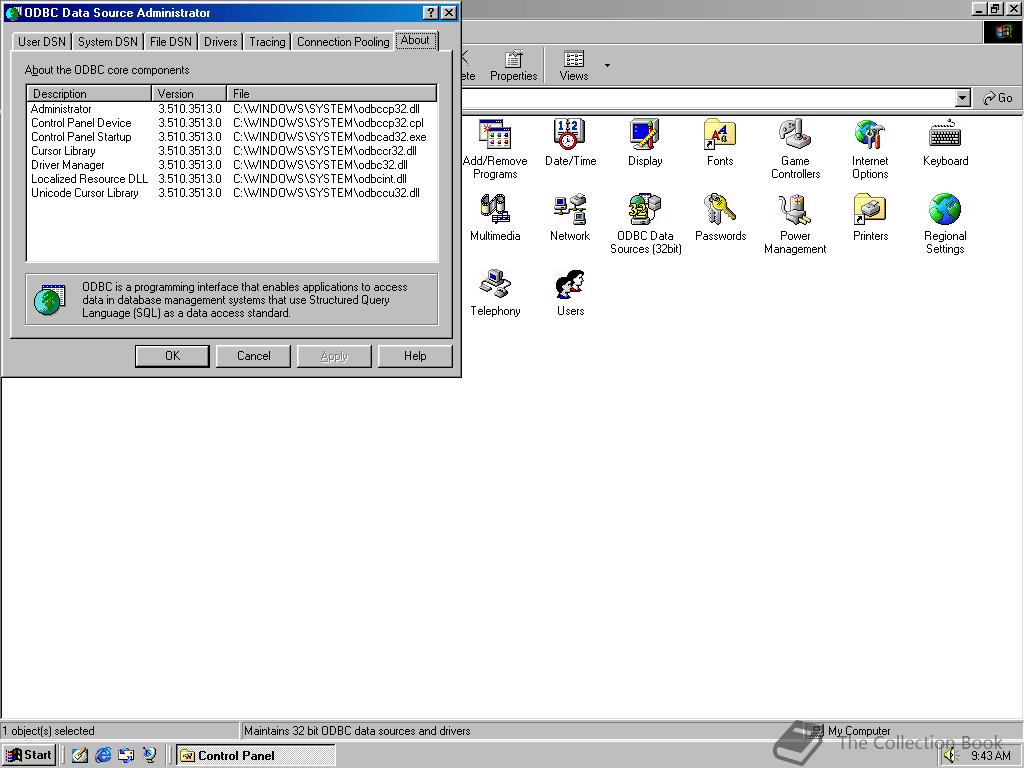1024x768 pixels.
Task: Switch to the System DSN tab
Action: 108,42
